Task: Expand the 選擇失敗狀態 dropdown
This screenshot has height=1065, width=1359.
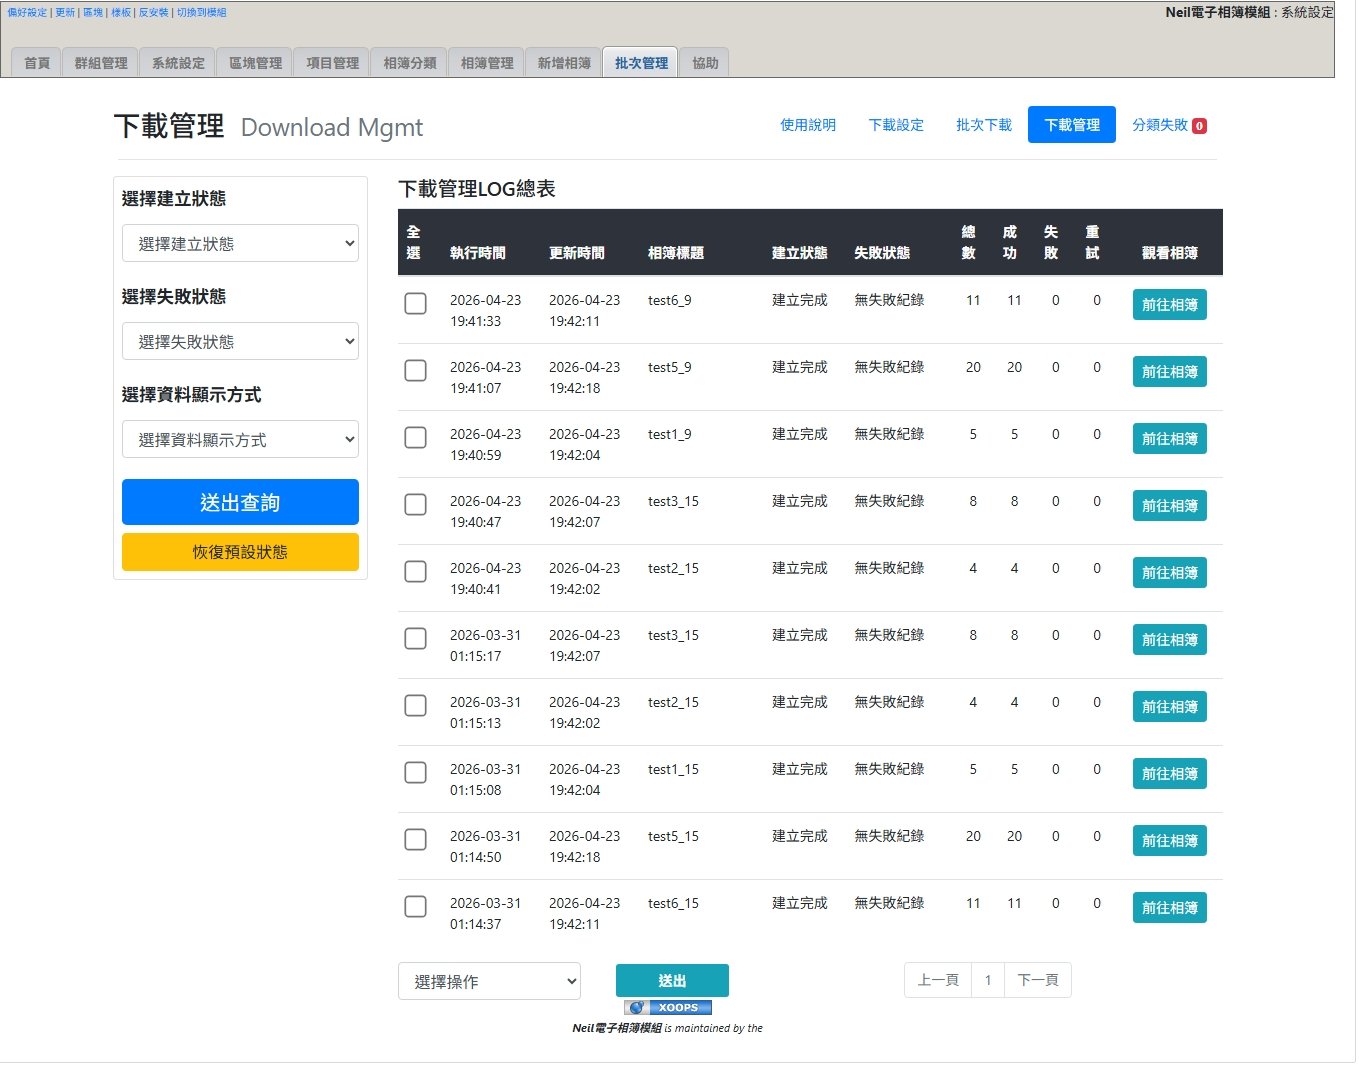Action: [x=240, y=341]
